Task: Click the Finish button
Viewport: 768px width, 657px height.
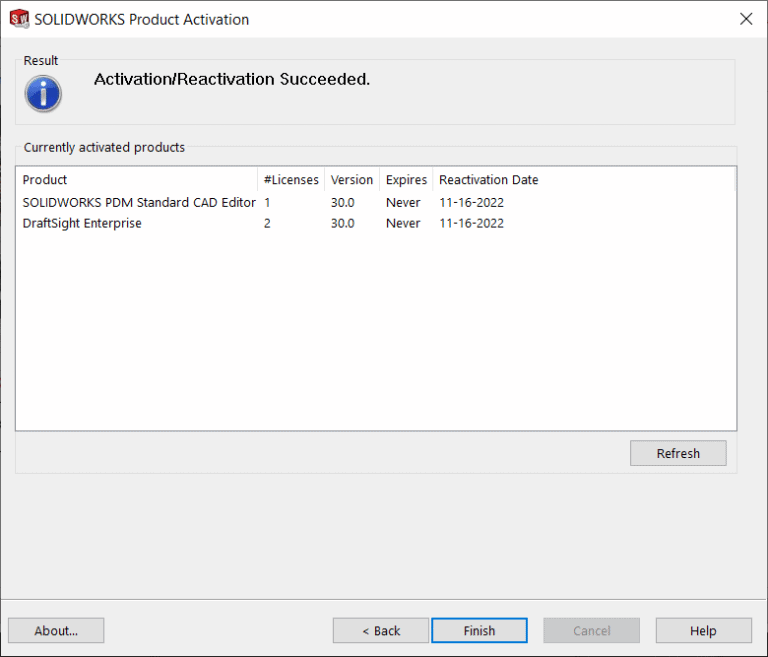Action: pos(479,630)
